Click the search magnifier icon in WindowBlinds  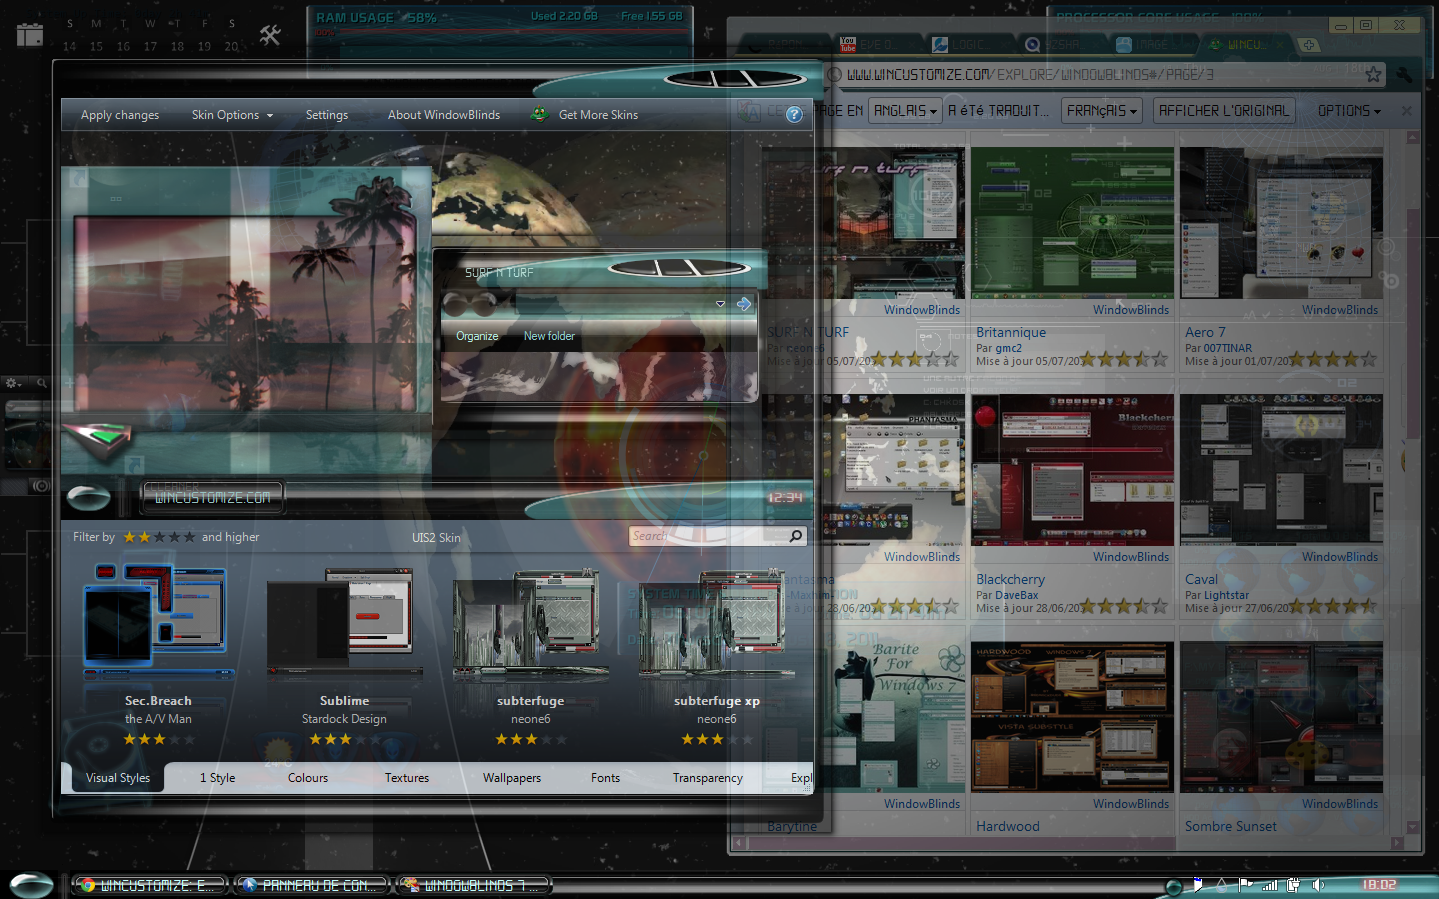796,536
